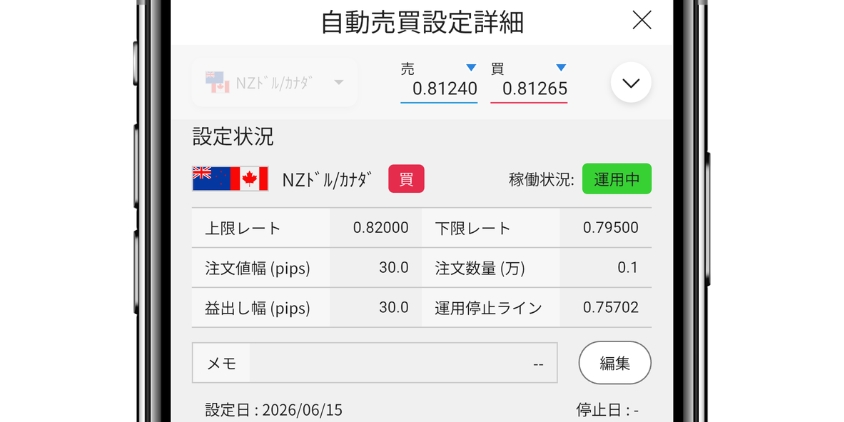844x422 pixels.
Task: Select the 下限レート value 0.79500
Action: 610,228
